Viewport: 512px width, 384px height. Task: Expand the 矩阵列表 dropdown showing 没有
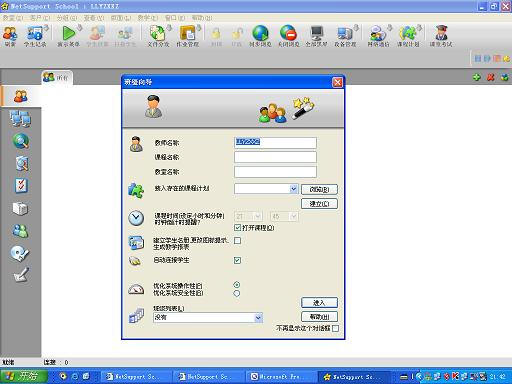[x=258, y=318]
